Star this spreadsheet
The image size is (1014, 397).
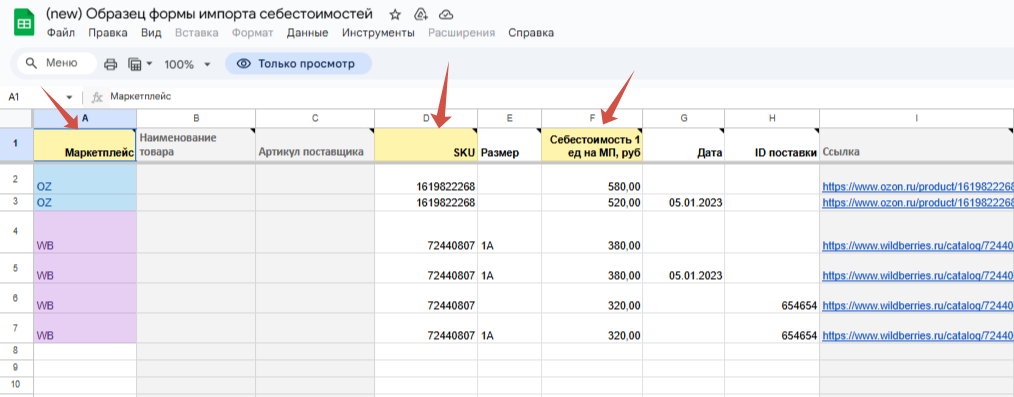[x=395, y=14]
